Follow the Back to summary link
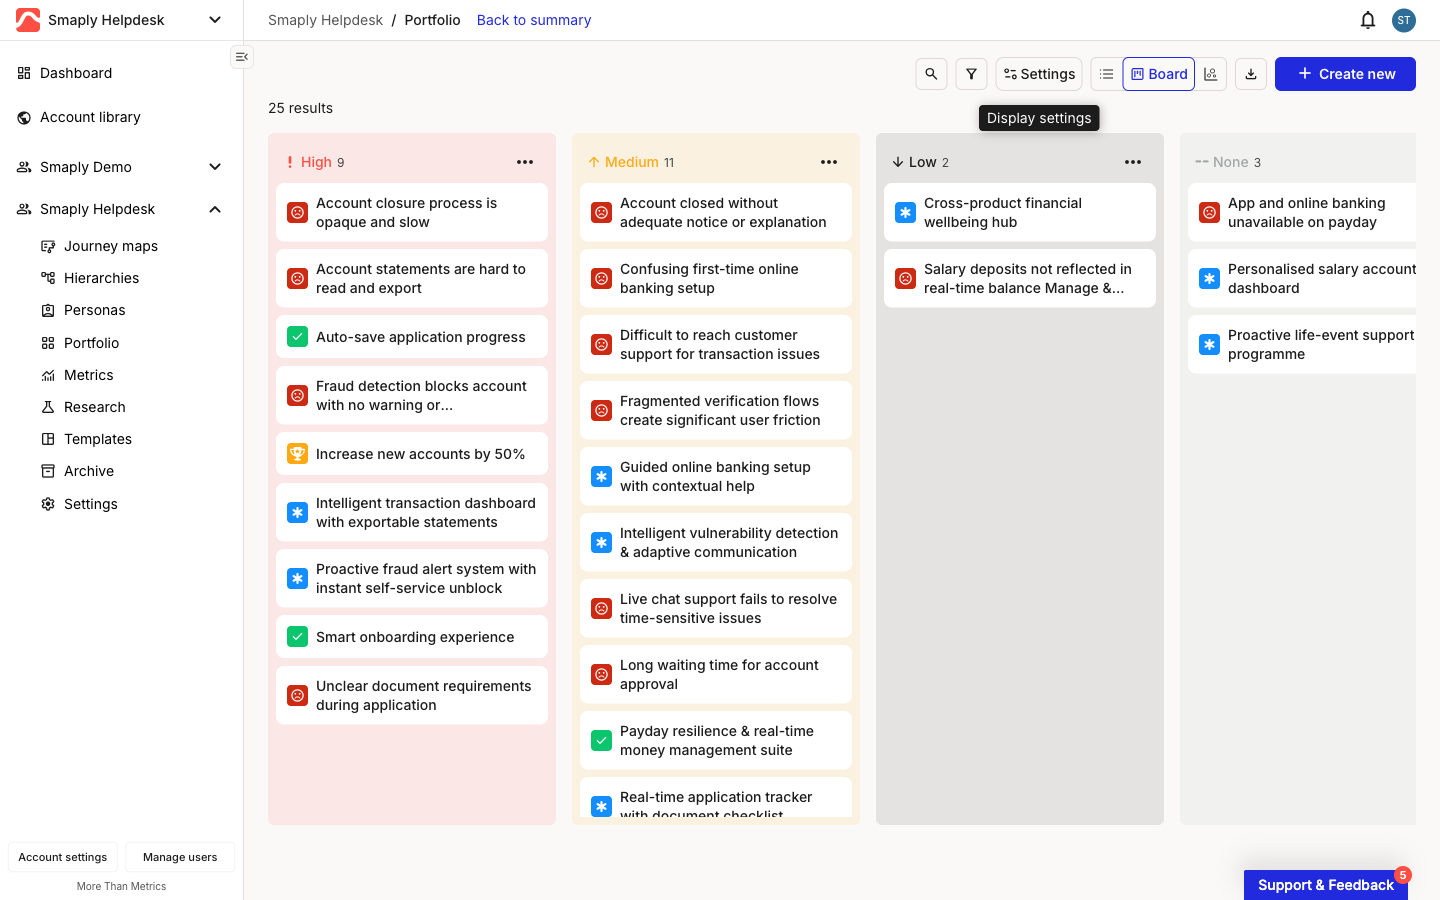Screen dimensions: 1440x900 [534, 20]
